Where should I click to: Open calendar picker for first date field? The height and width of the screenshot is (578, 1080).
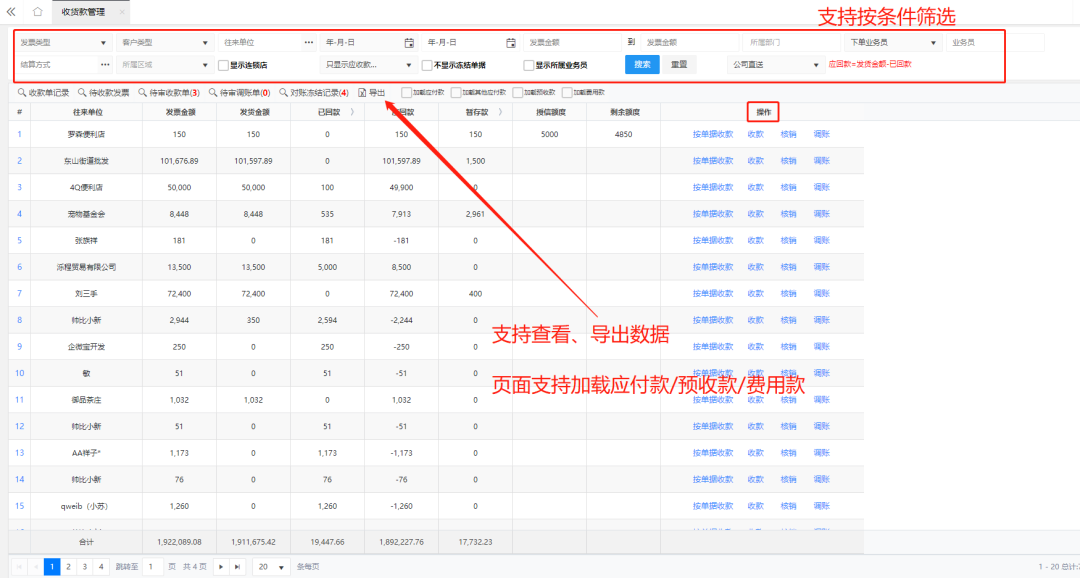coord(409,43)
